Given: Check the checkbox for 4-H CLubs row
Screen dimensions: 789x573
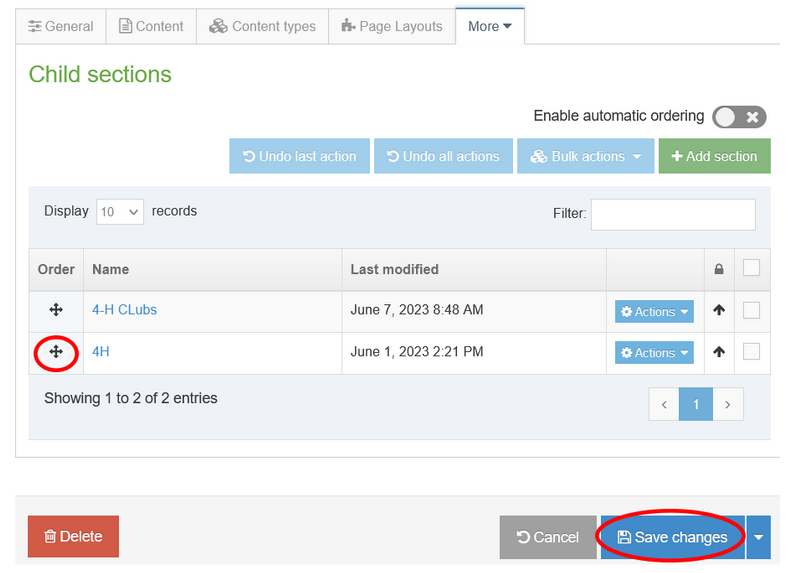Looking at the screenshot, I should click(x=751, y=310).
